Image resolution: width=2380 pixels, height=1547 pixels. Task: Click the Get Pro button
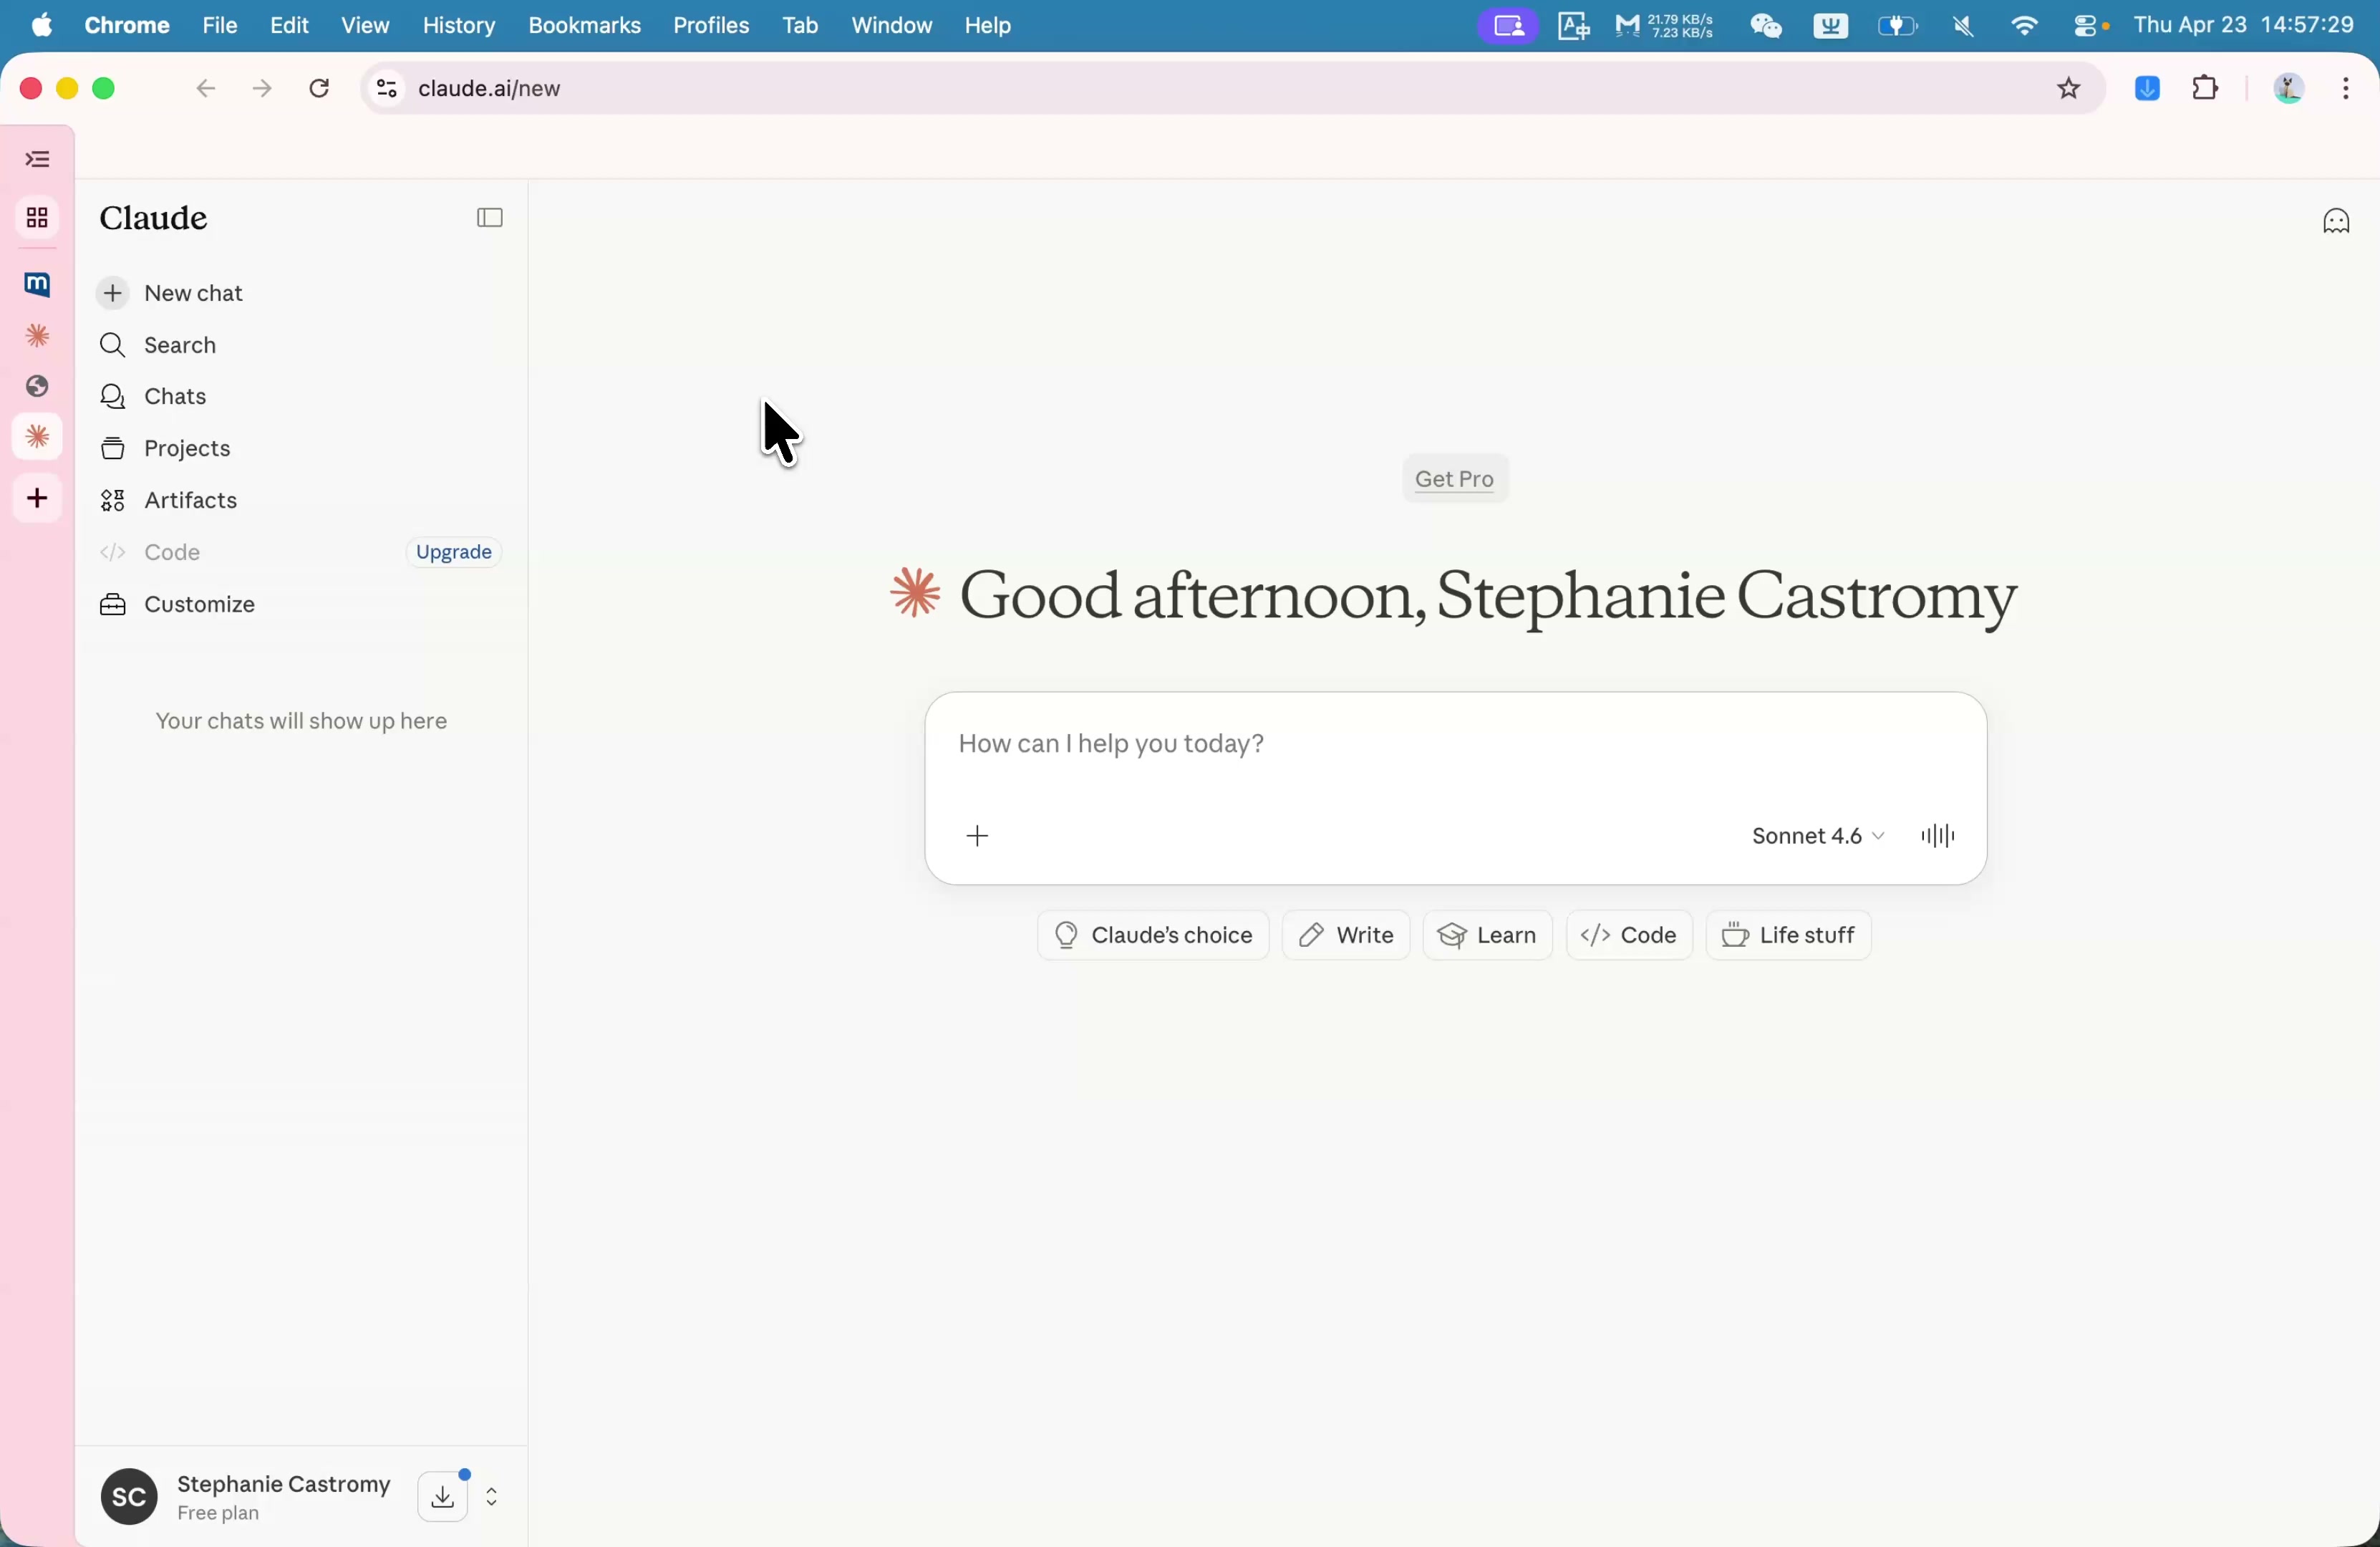(x=1456, y=480)
